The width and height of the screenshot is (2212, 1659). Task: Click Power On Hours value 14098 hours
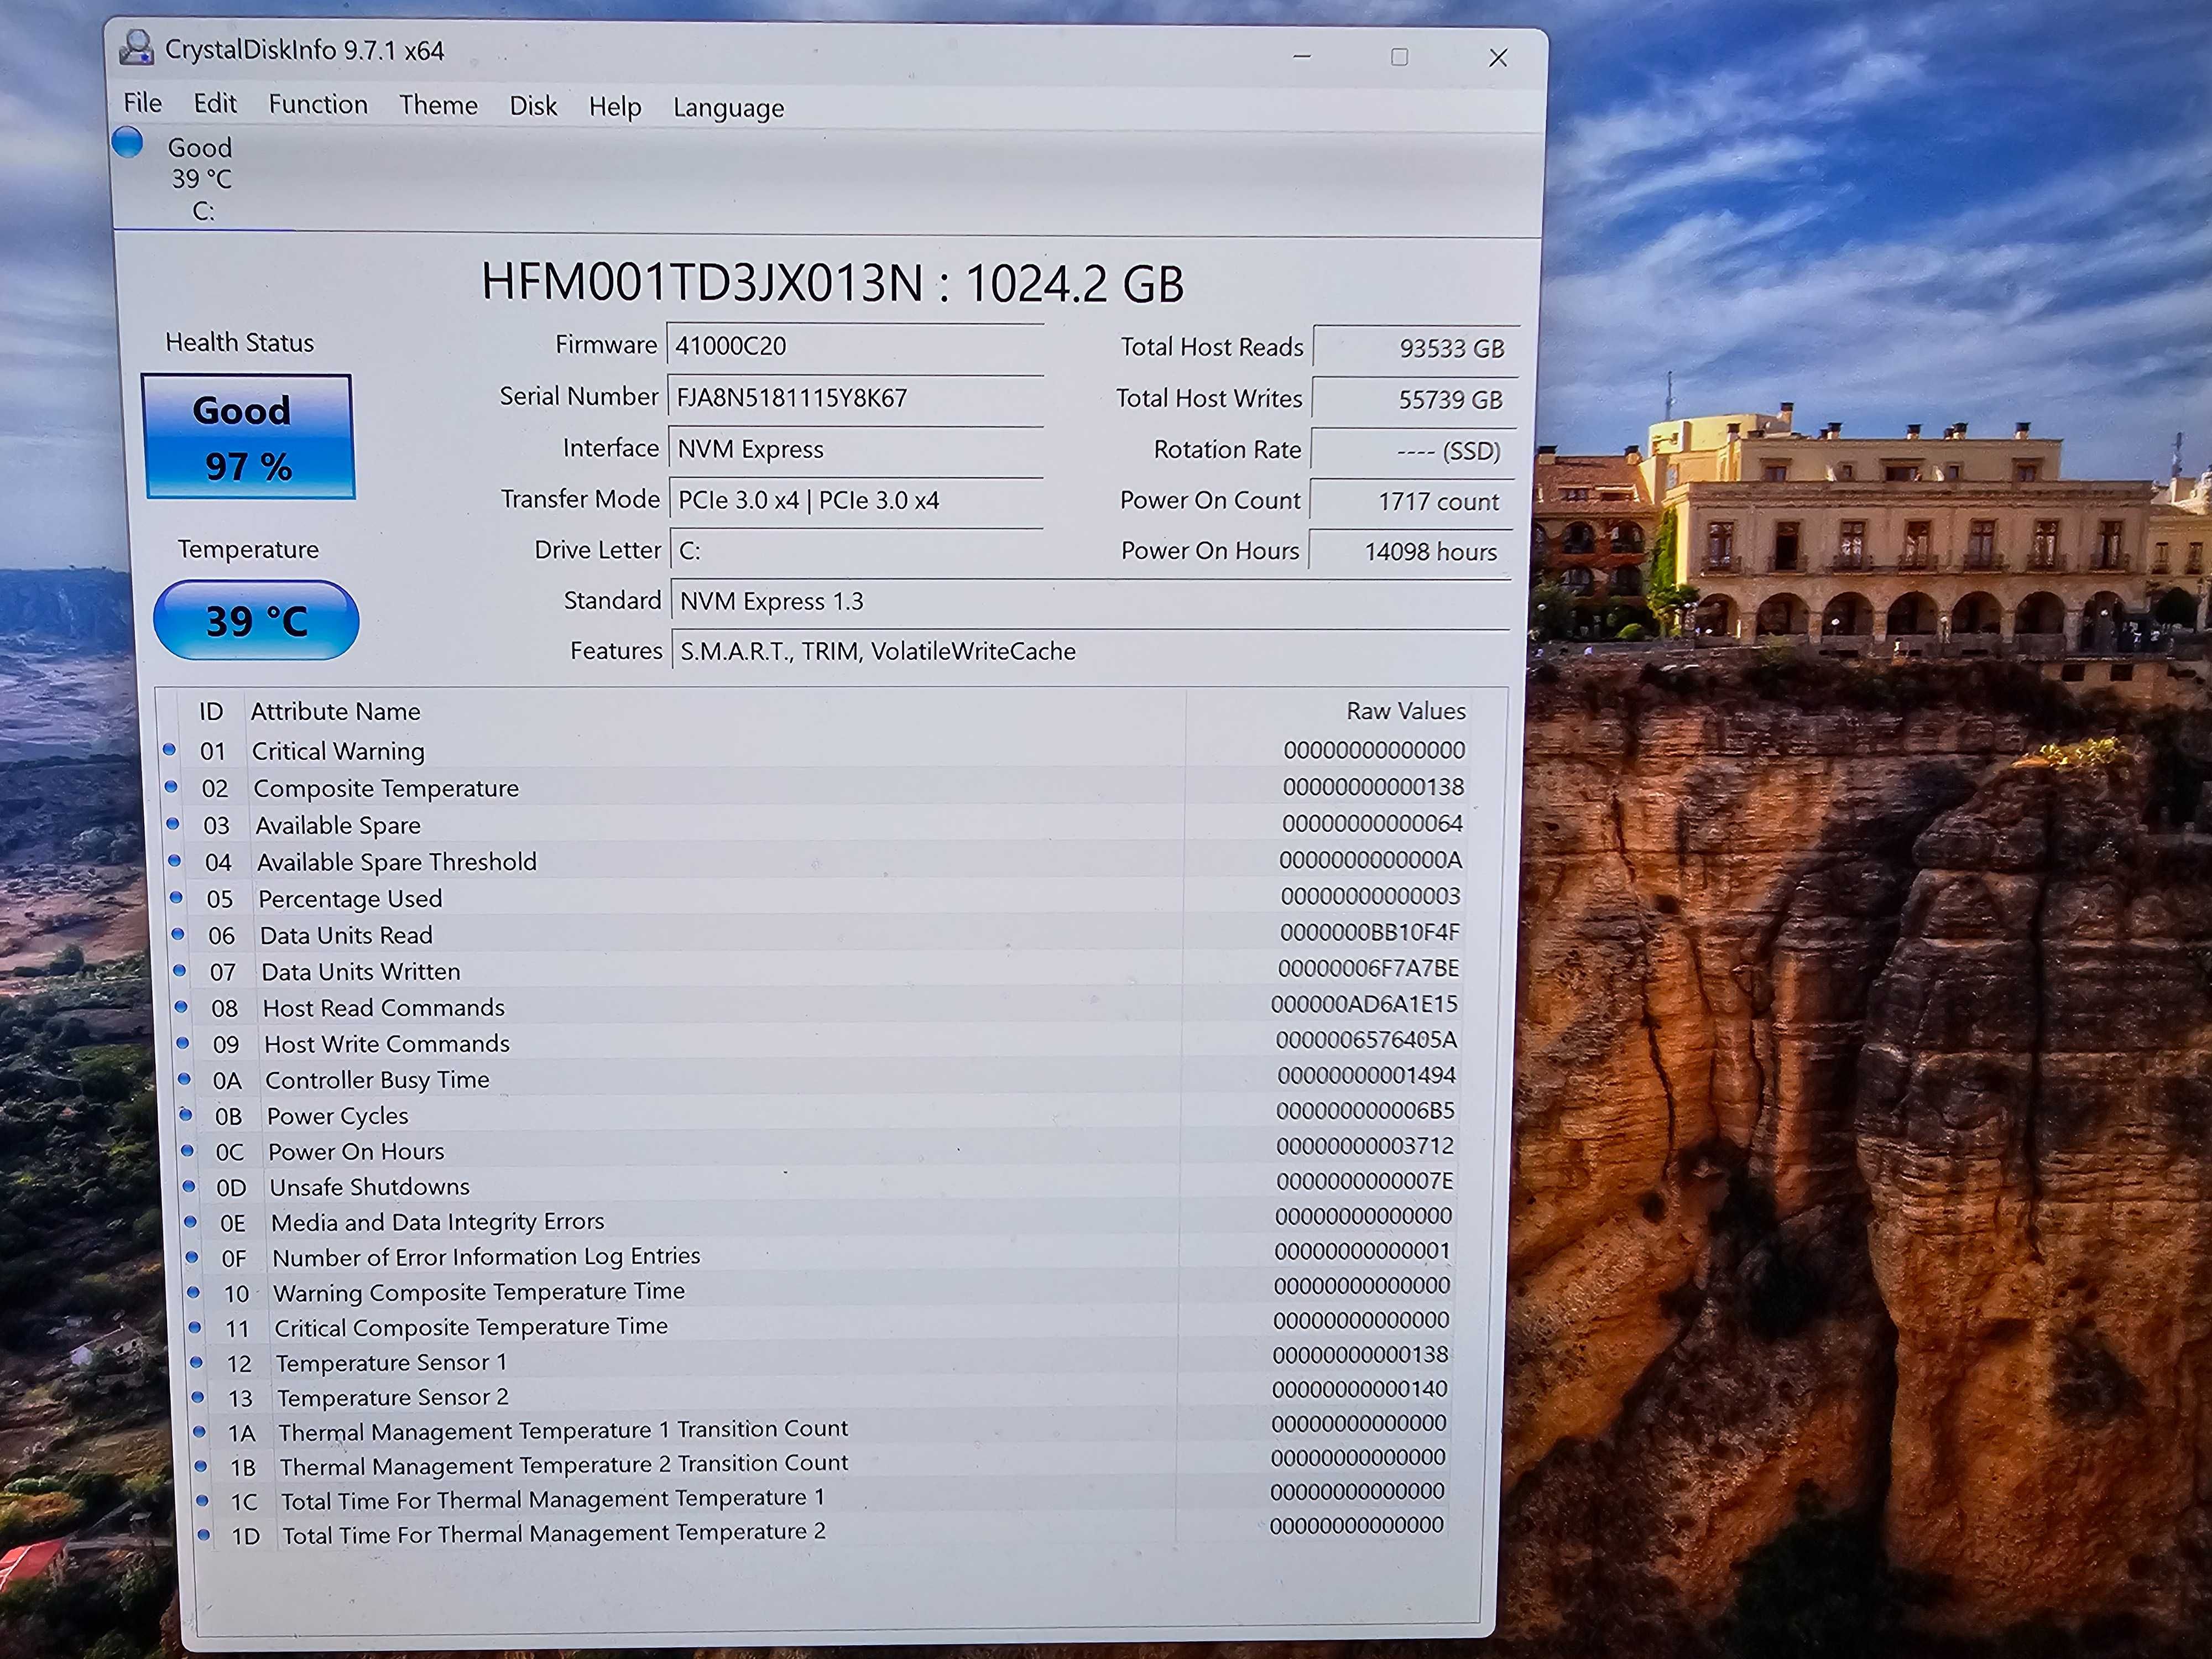(x=1412, y=552)
